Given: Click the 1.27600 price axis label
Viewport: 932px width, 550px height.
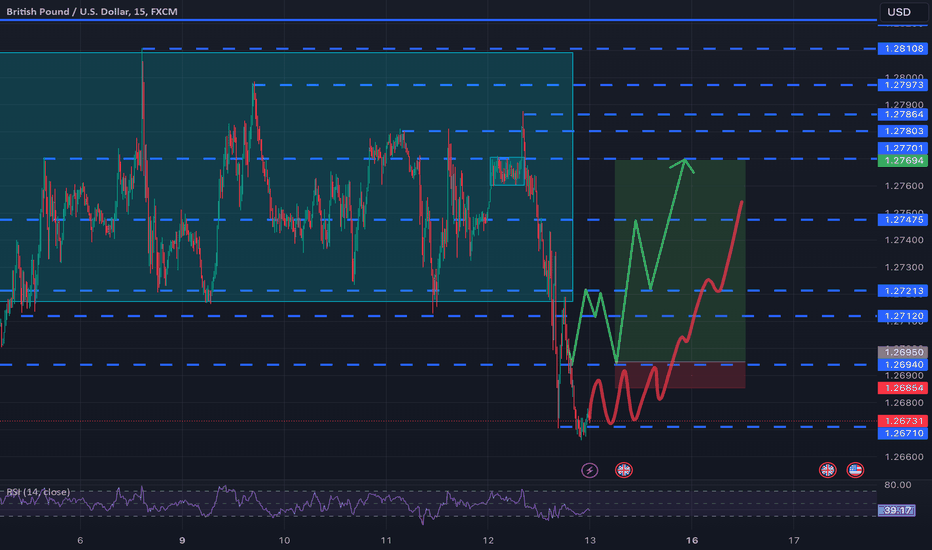Looking at the screenshot, I should [904, 186].
